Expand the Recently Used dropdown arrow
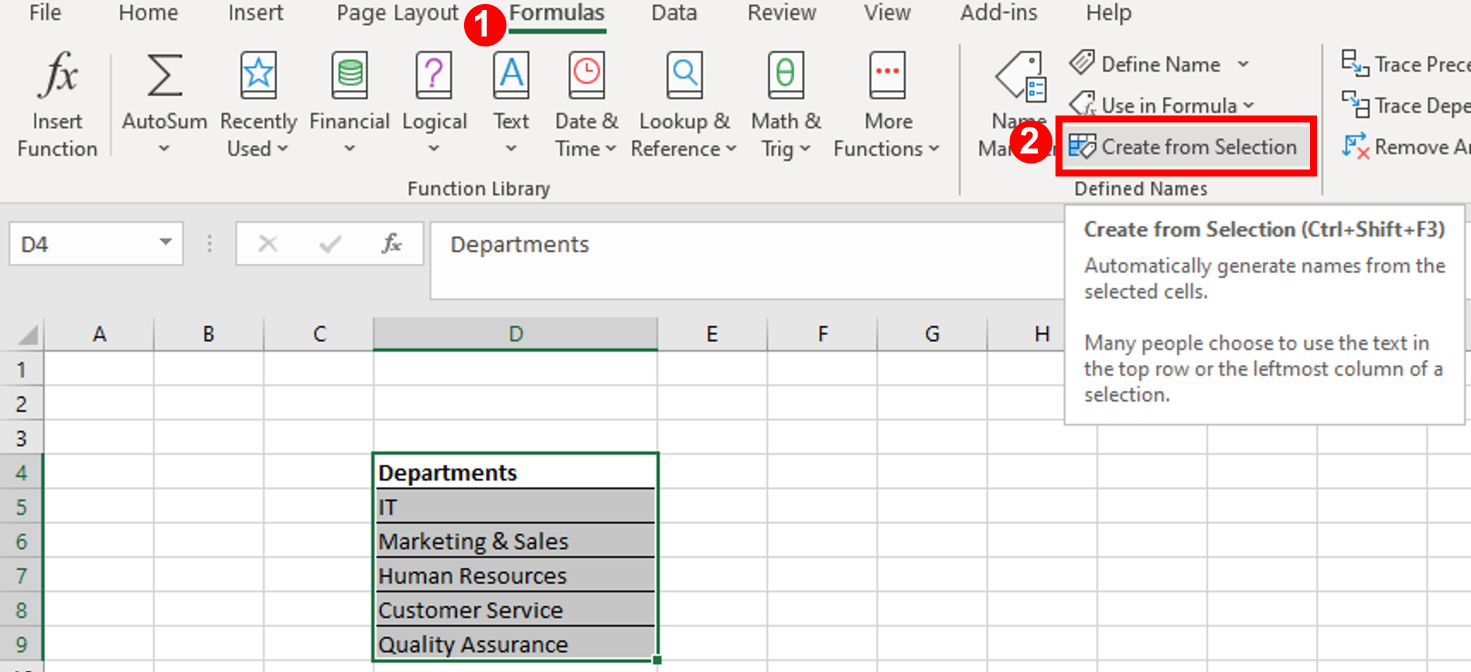 pyautogui.click(x=282, y=149)
